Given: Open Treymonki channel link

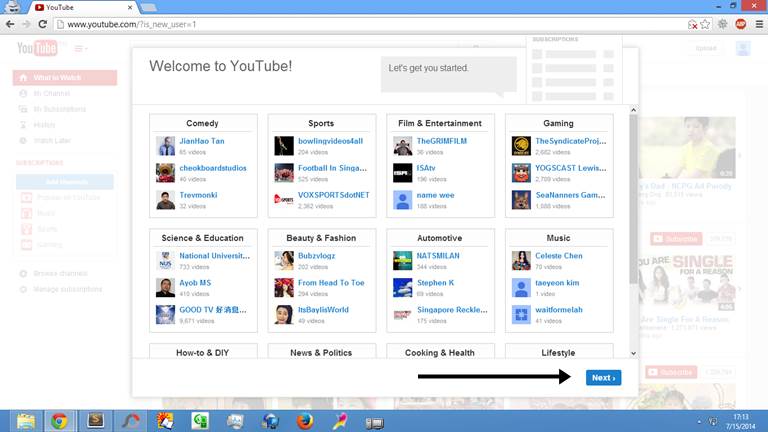Looking at the screenshot, I should [x=198, y=195].
